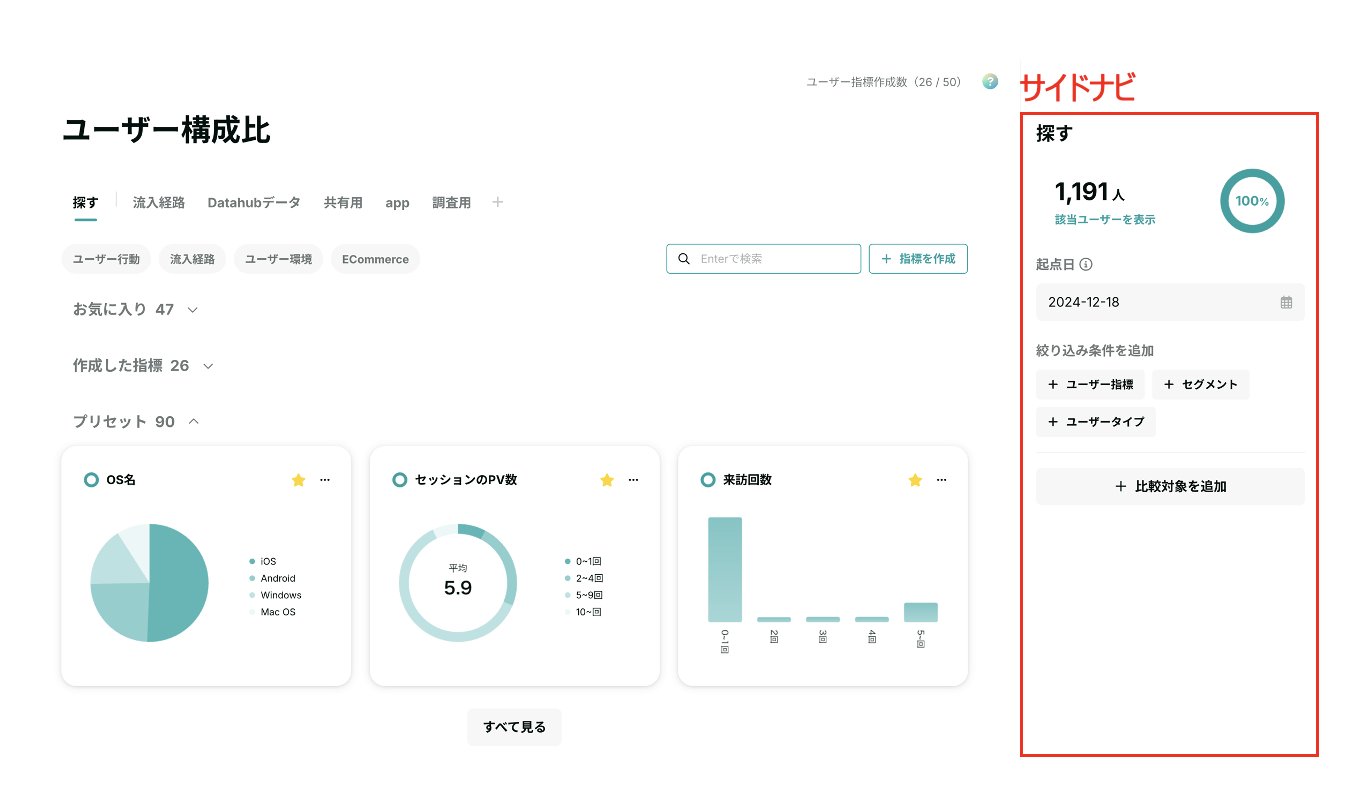This screenshot has height=802, width=1360.
Task: Add a new tab with plus icon
Action: [498, 202]
